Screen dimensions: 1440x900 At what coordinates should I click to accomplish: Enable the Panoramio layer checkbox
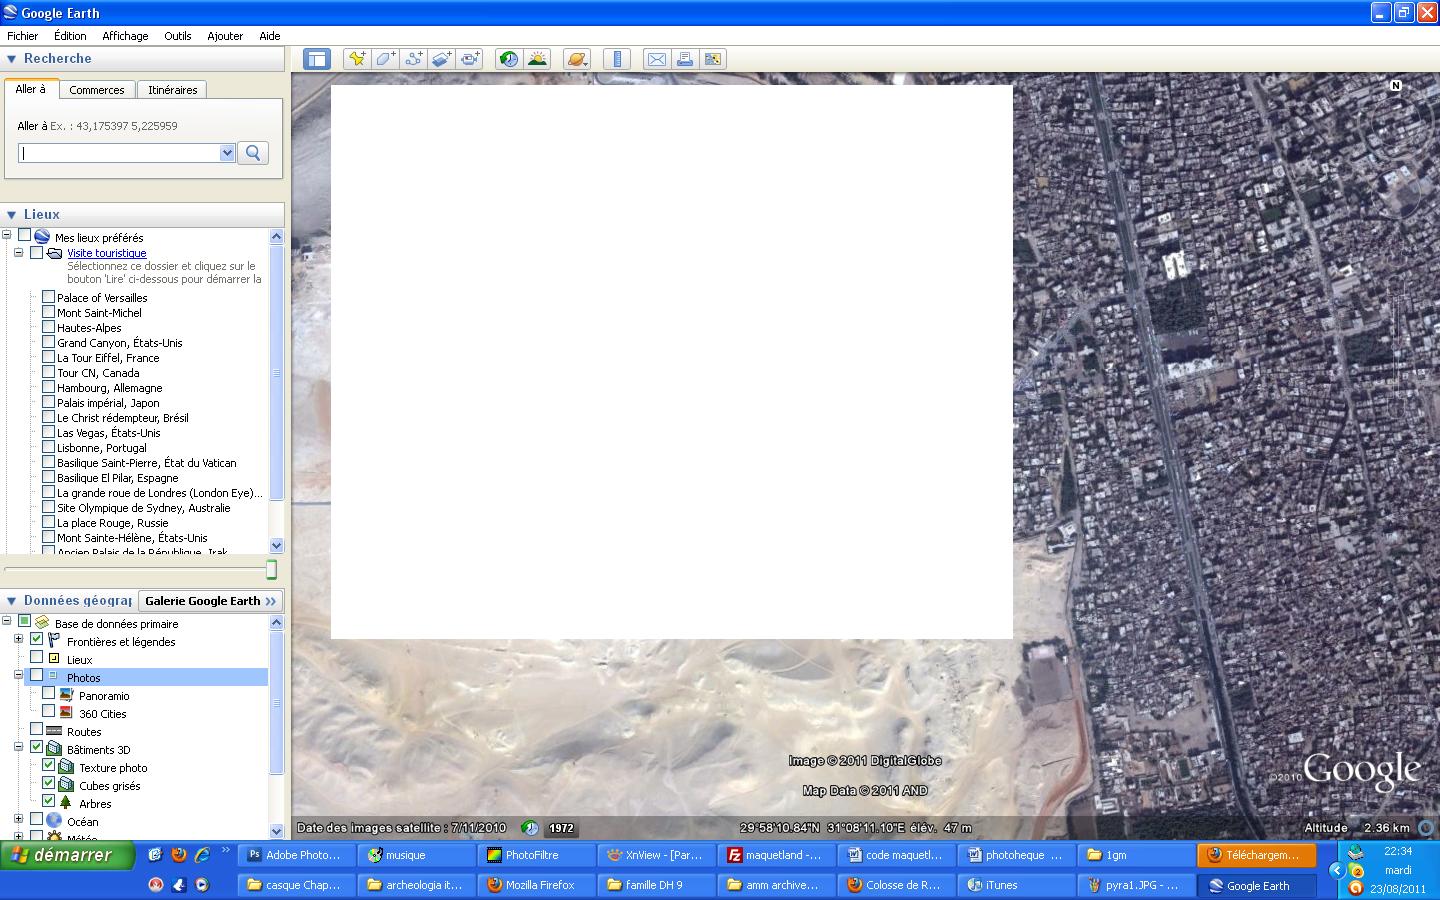tap(48, 694)
